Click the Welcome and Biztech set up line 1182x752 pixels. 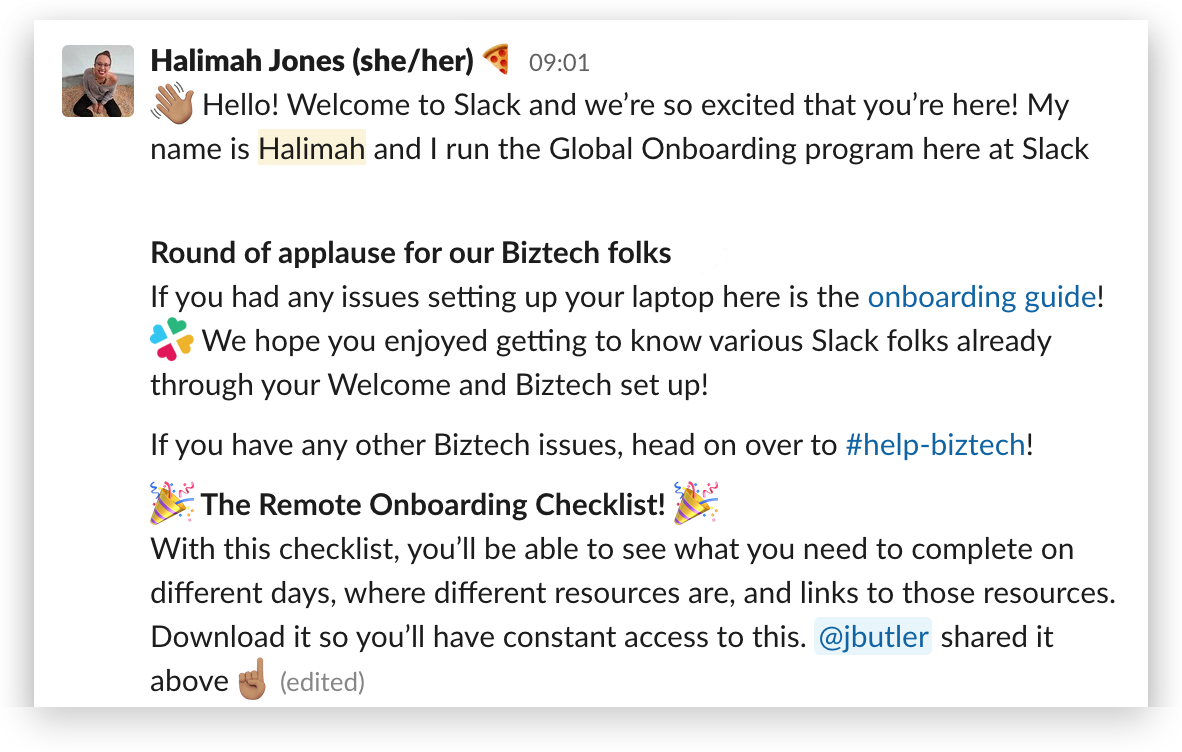430,385
